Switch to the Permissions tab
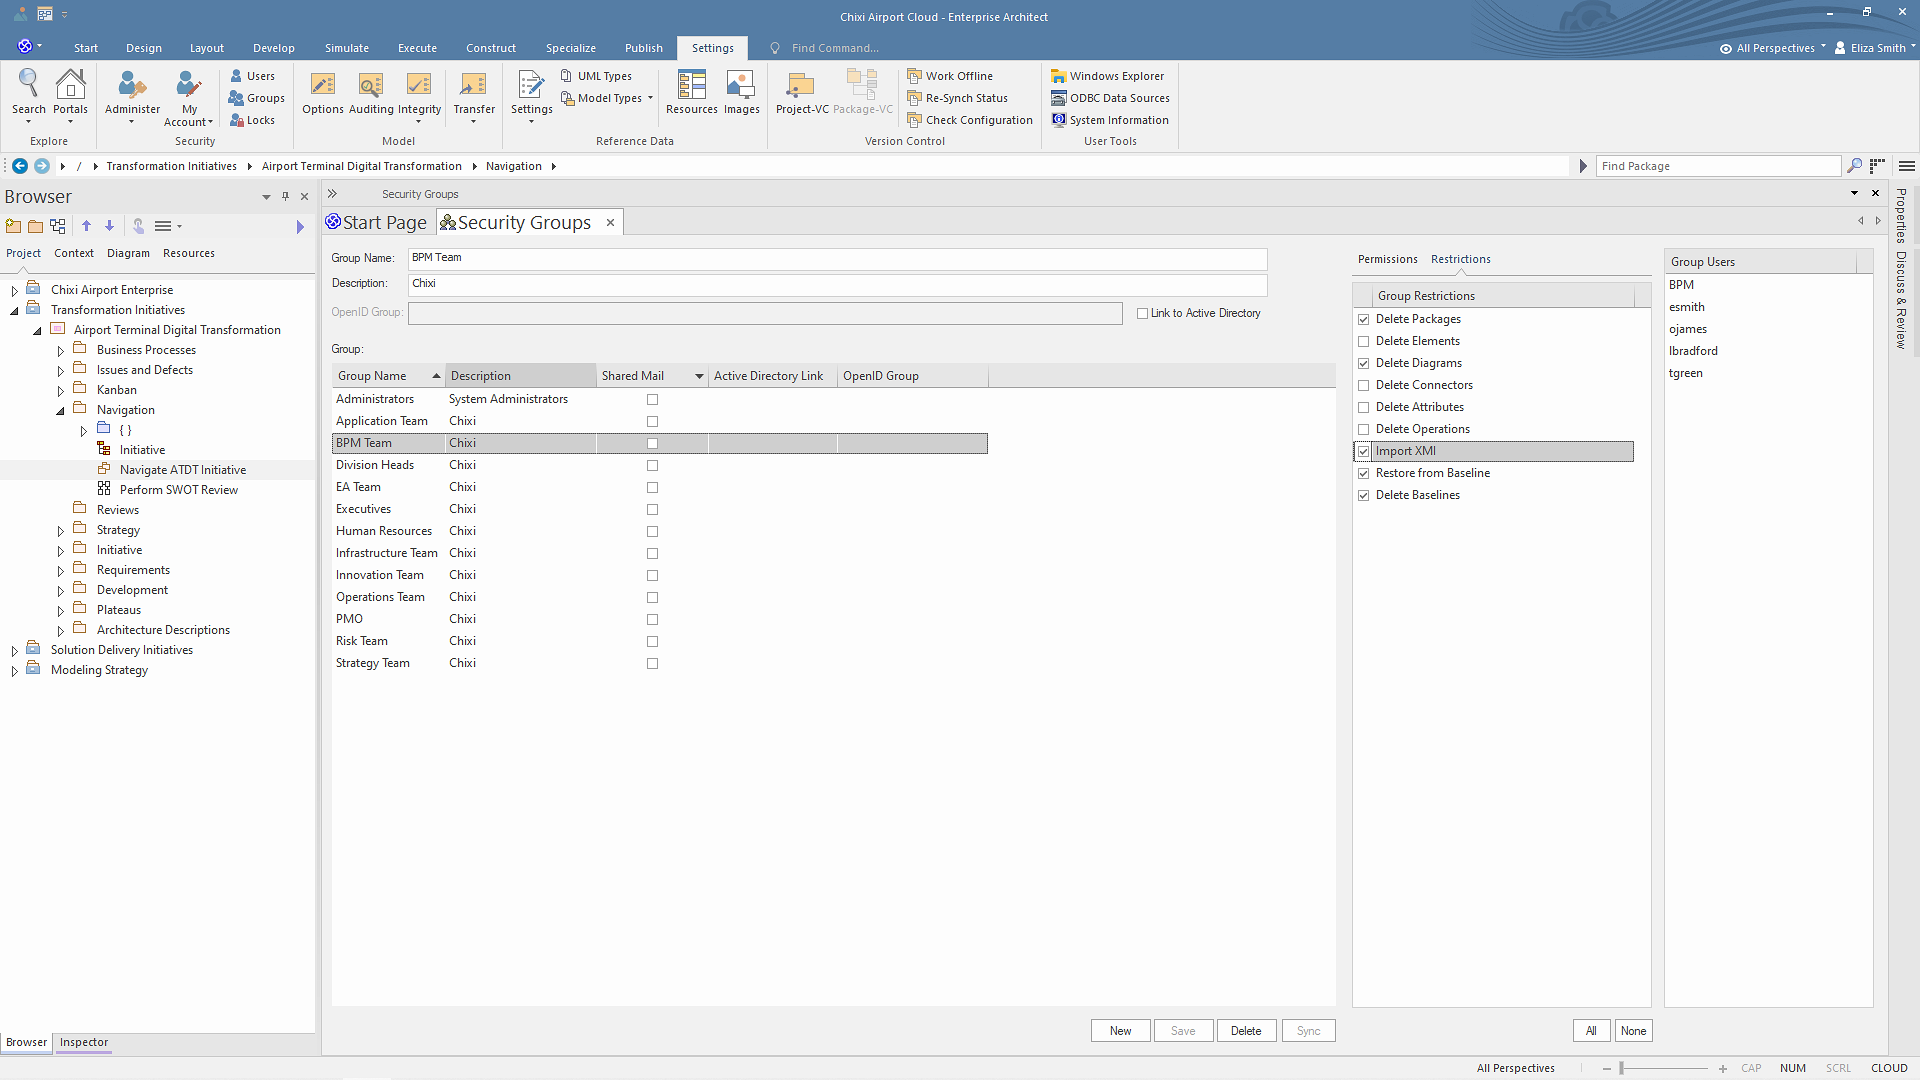The image size is (1920, 1080). pyautogui.click(x=1387, y=259)
